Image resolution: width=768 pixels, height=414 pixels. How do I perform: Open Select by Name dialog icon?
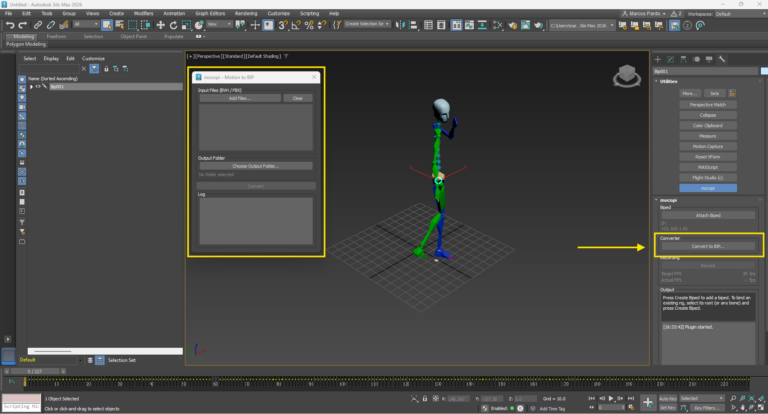point(120,25)
